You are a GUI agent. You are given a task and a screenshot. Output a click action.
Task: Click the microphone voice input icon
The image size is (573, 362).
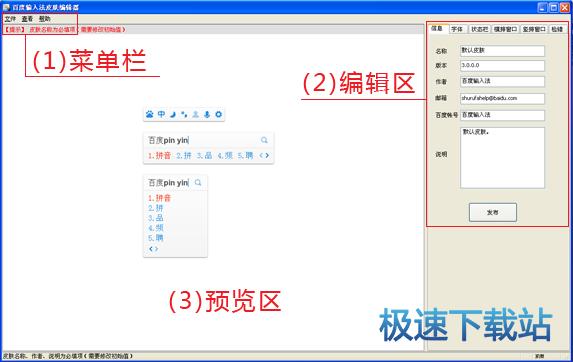(x=207, y=114)
